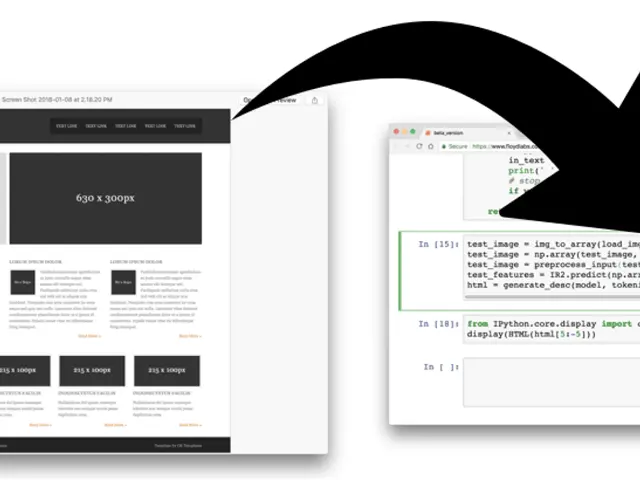640x480 pixels.
Task: Click Read More under the second Lorem Ipsum column
Action: [x=189, y=336]
